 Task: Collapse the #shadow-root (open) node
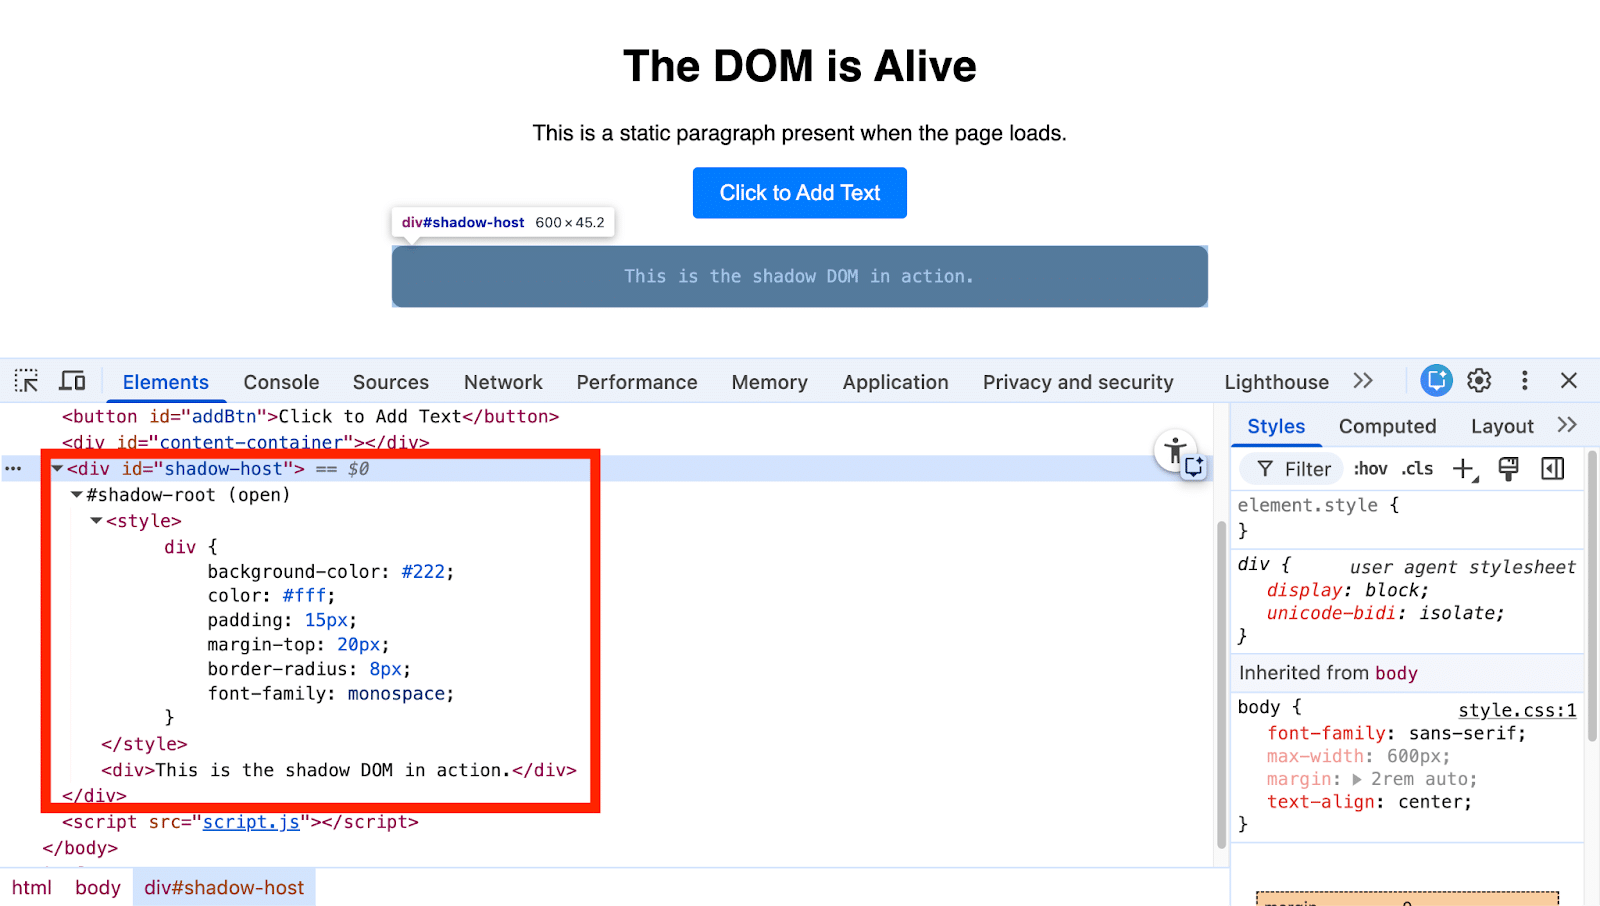click(77, 494)
